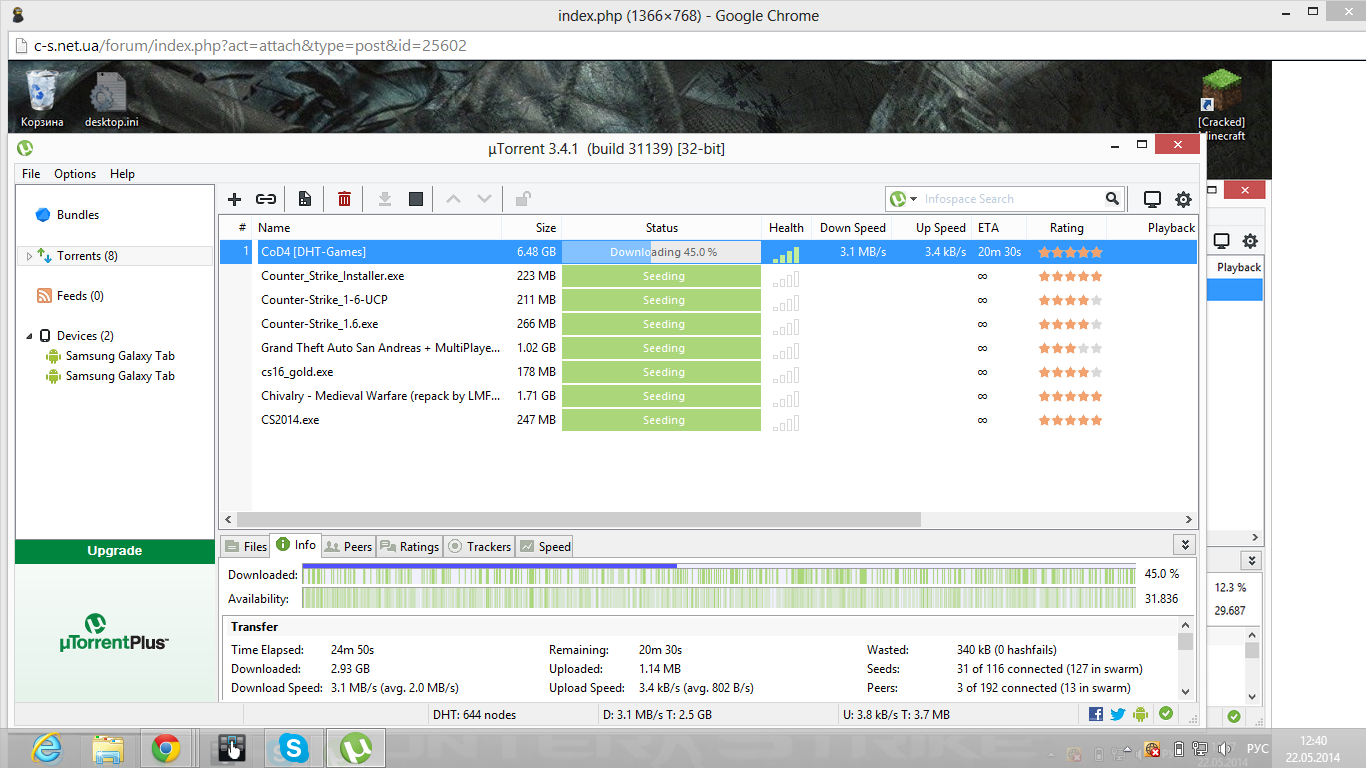Image resolution: width=1366 pixels, height=768 pixels.
Task: Click the Infospace Search input field
Action: pyautogui.click(x=1012, y=199)
